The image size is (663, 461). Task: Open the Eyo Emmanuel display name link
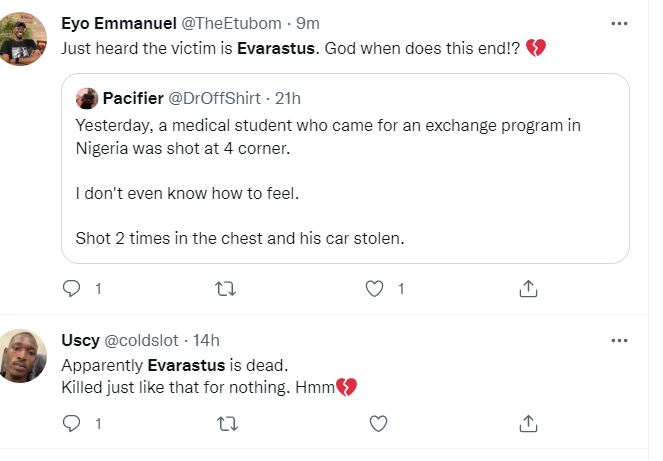point(116,23)
